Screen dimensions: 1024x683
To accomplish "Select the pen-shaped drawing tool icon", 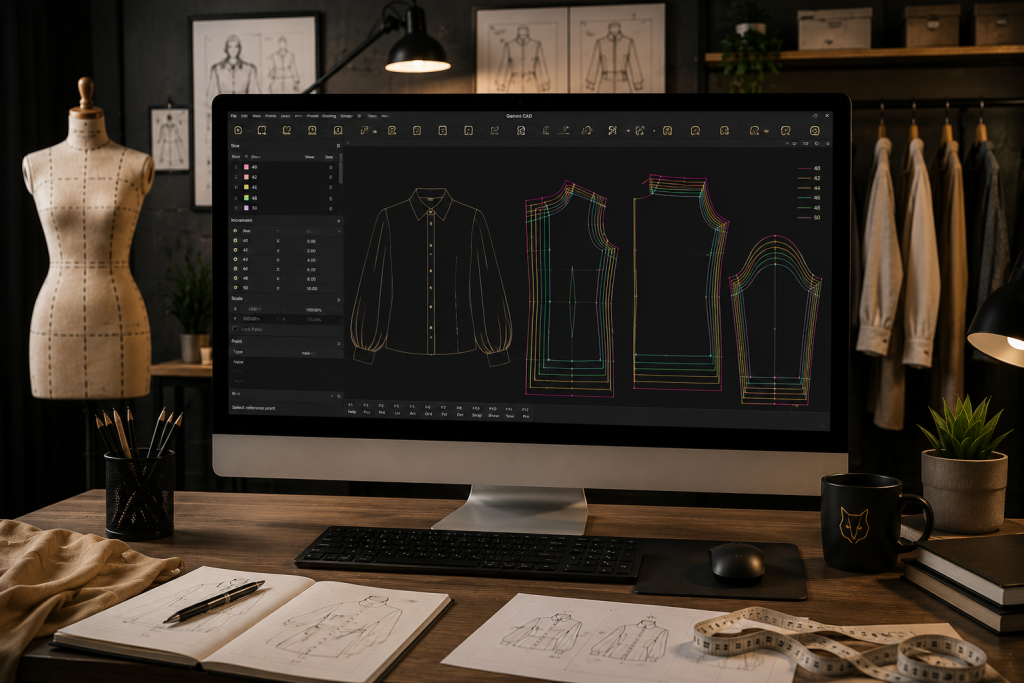I will tap(364, 131).
